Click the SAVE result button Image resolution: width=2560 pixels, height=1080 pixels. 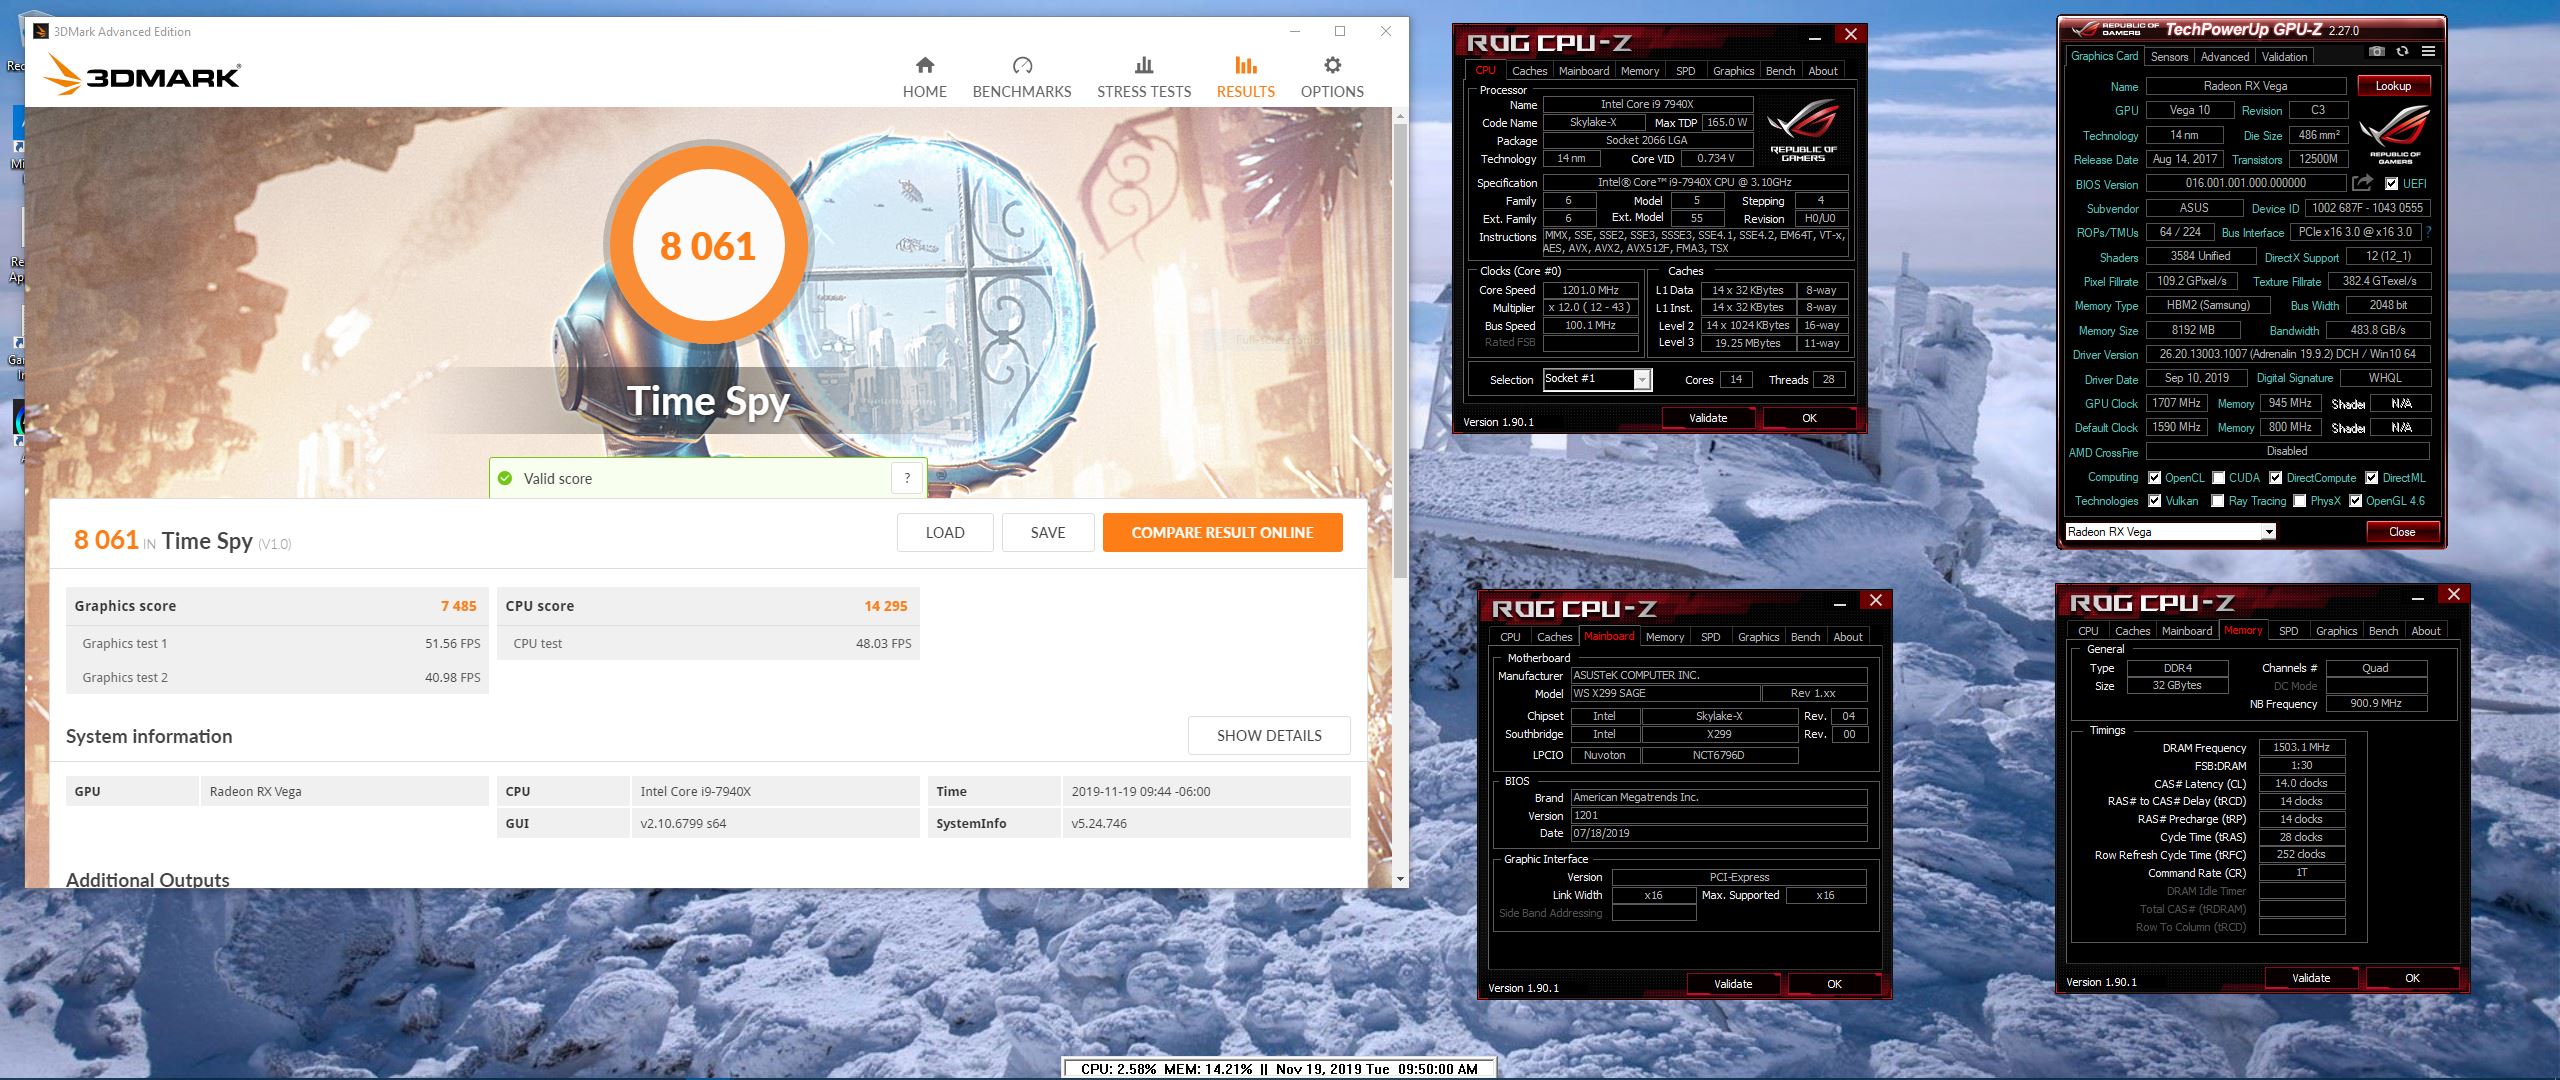click(1048, 533)
